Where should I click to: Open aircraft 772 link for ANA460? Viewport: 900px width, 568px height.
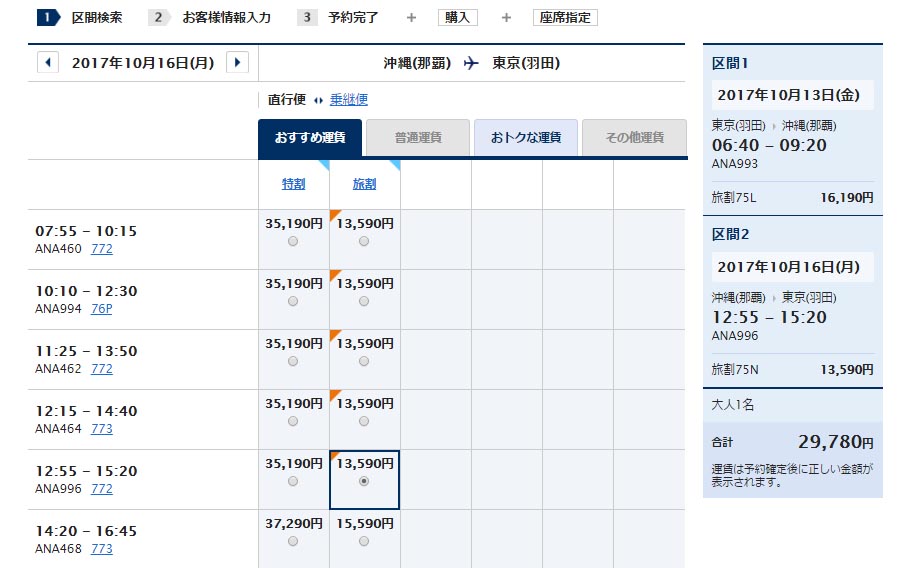(102, 249)
